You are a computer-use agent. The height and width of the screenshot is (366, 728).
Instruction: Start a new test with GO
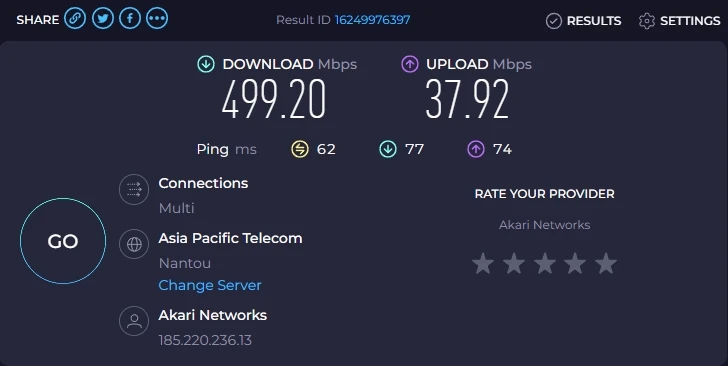pyautogui.click(x=63, y=241)
